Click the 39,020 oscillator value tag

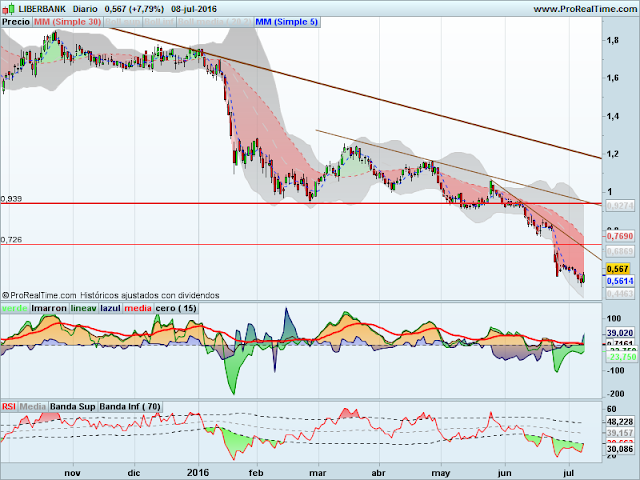pos(620,333)
